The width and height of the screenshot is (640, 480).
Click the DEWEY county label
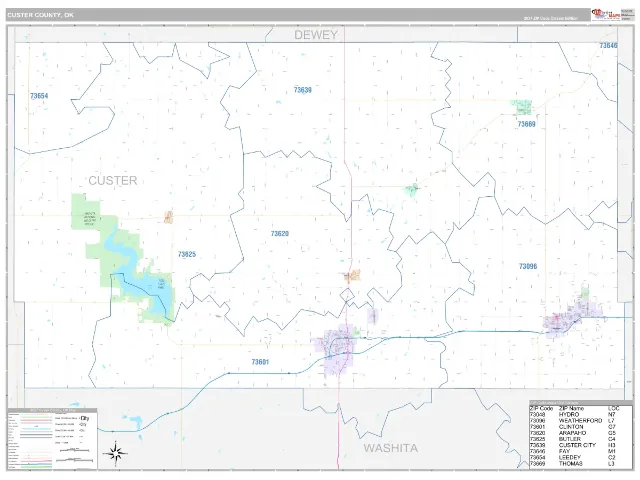click(x=316, y=35)
